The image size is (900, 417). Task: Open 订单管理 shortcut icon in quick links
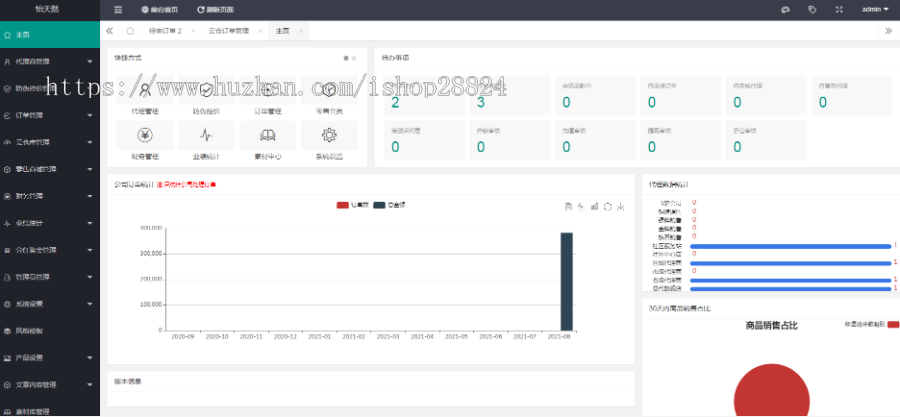coord(267,90)
